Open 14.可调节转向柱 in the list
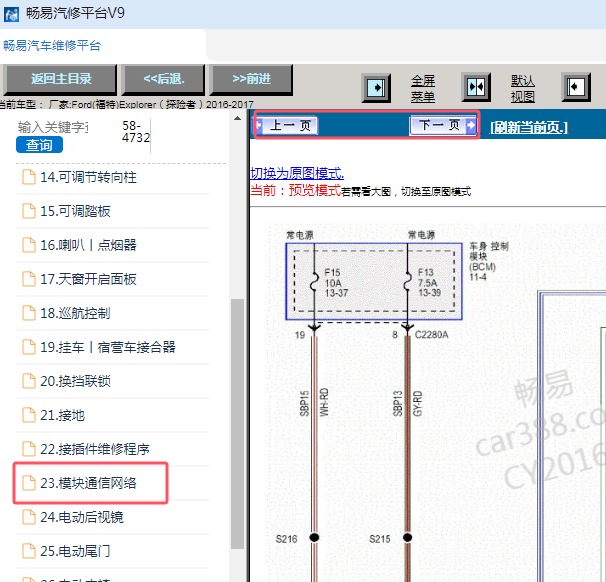 (x=89, y=177)
